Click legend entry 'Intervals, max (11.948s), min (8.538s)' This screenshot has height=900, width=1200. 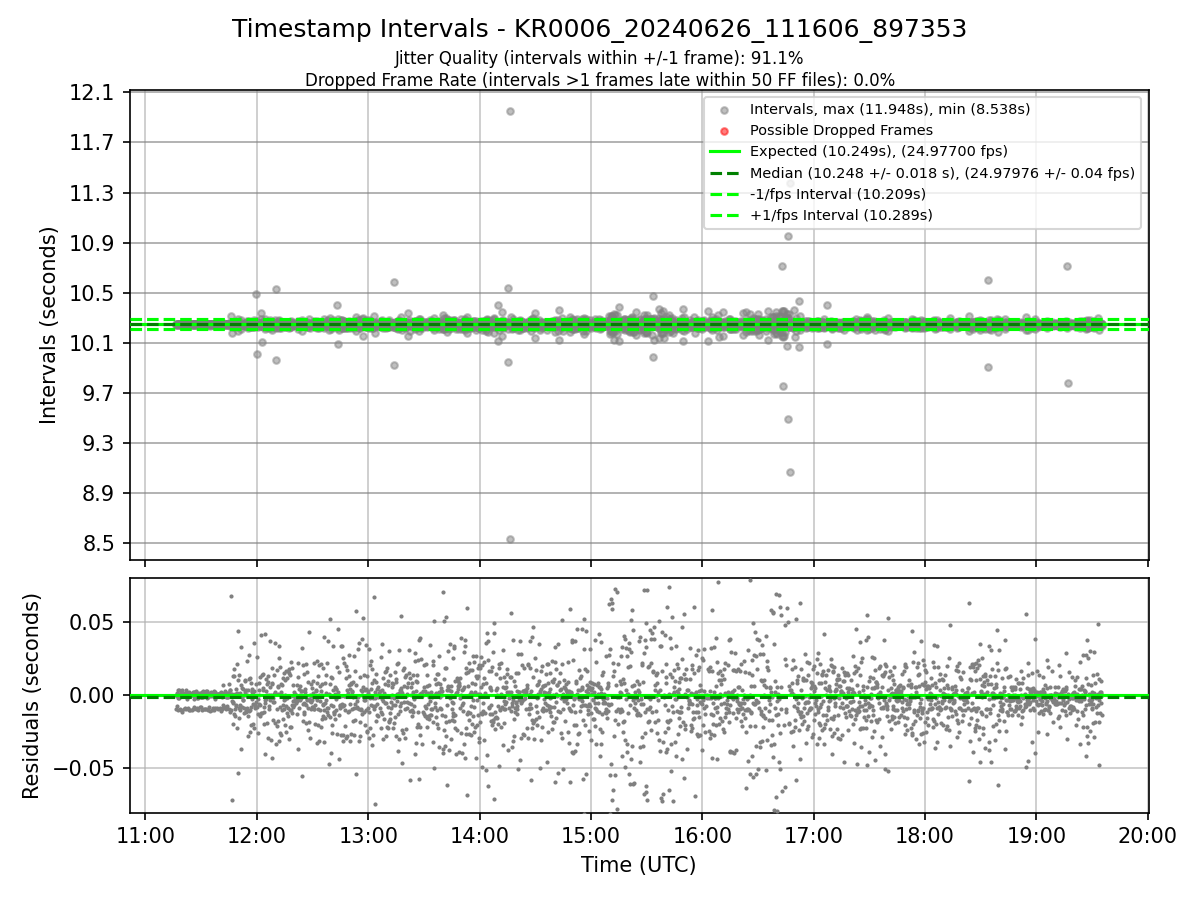(890, 108)
